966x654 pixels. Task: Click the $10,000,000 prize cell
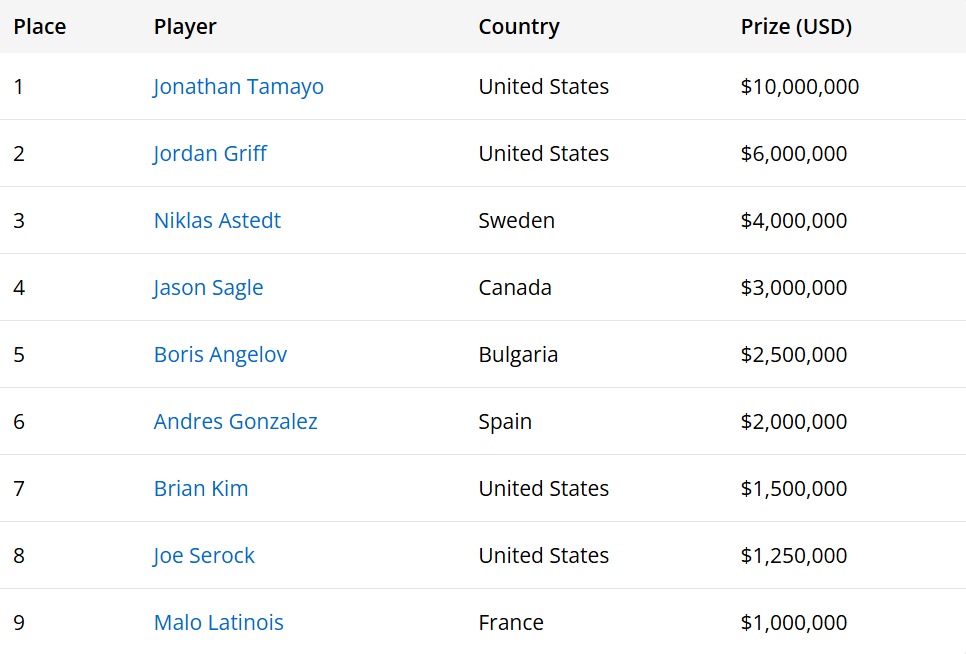click(x=799, y=87)
